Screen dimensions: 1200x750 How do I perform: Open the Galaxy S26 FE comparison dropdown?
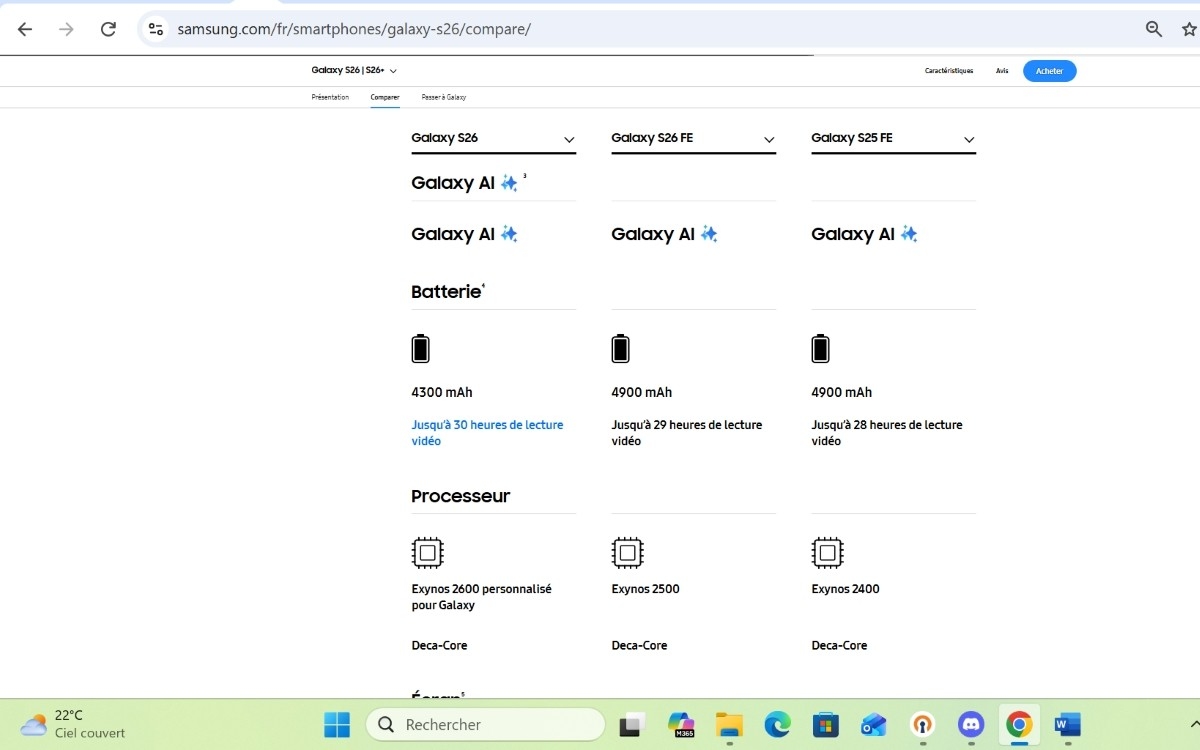(694, 139)
